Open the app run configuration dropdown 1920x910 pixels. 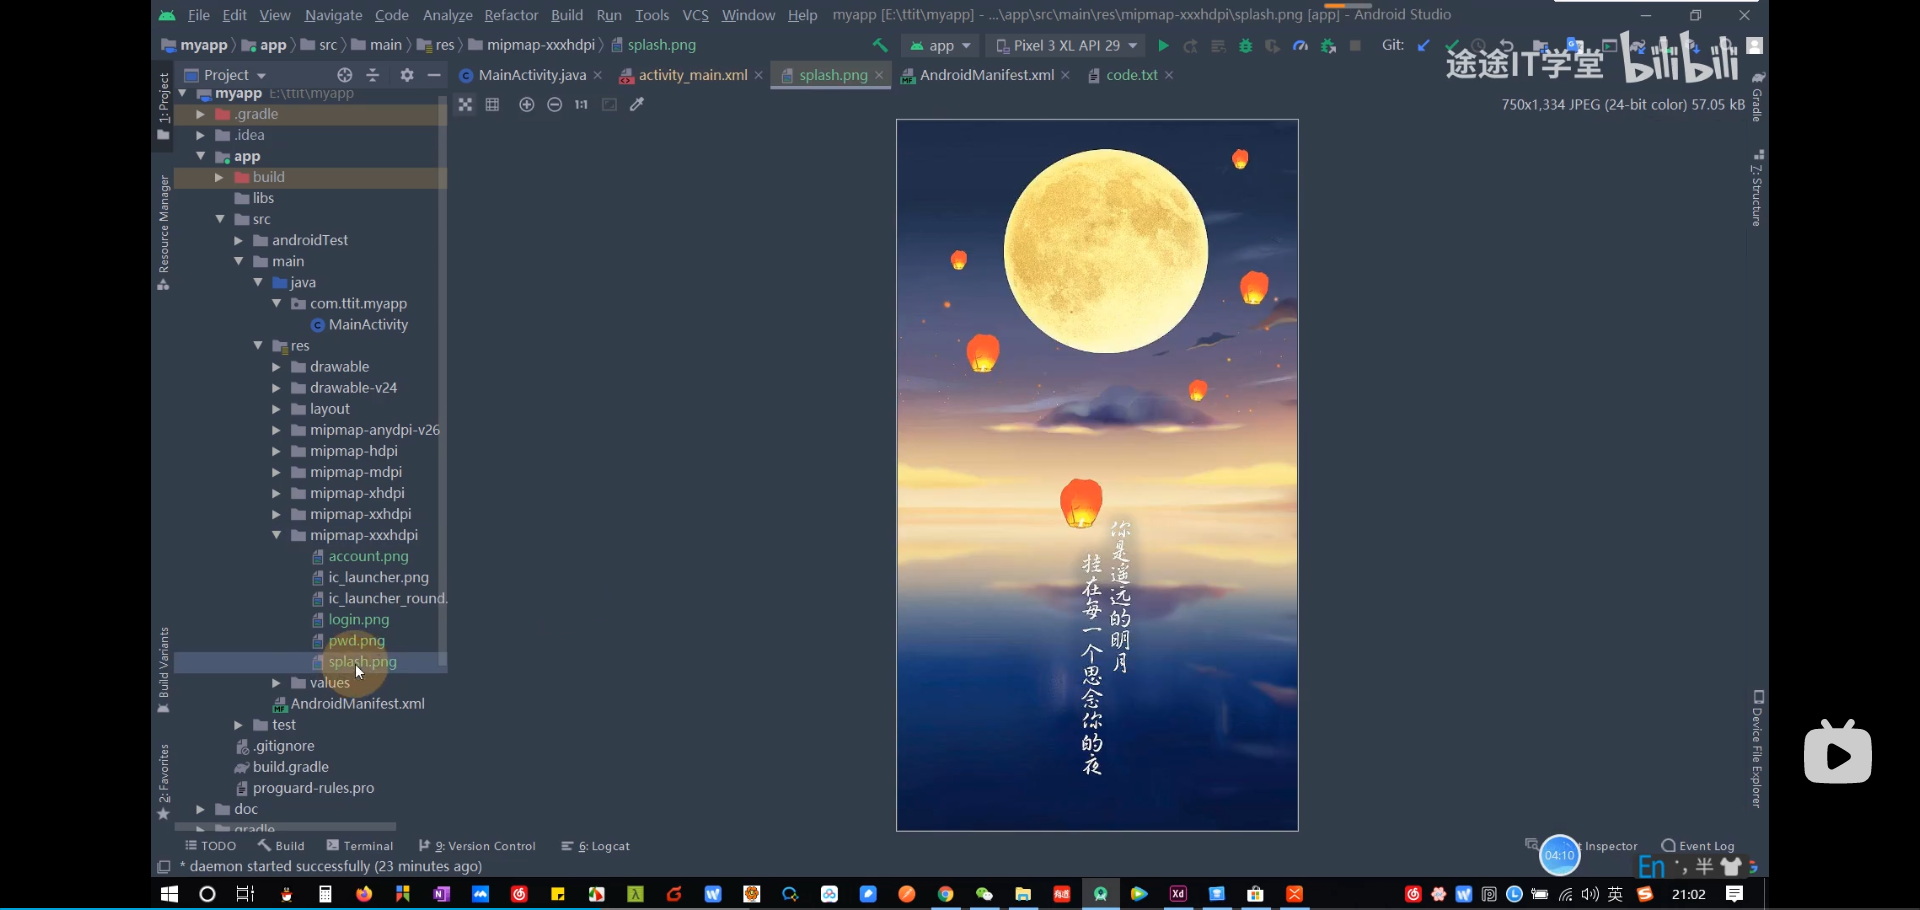[x=940, y=46]
